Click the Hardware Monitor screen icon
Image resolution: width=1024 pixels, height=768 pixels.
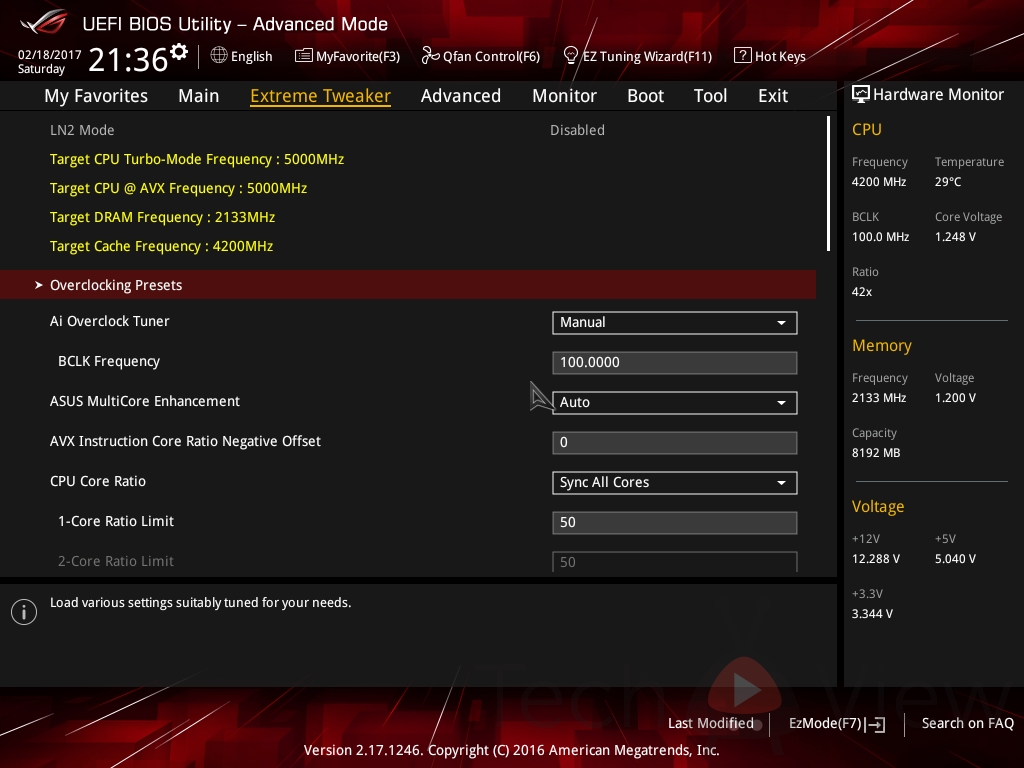[861, 95]
